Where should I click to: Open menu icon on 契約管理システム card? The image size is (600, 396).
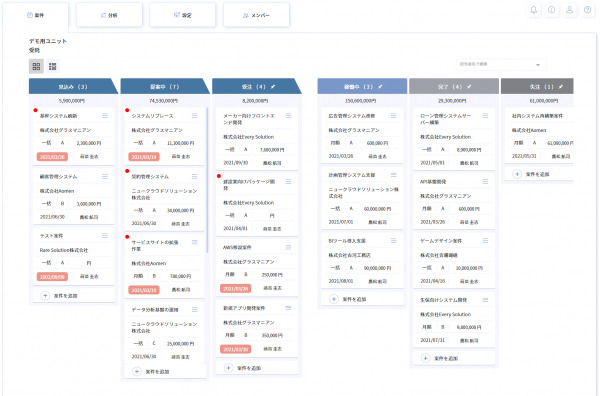pos(195,176)
